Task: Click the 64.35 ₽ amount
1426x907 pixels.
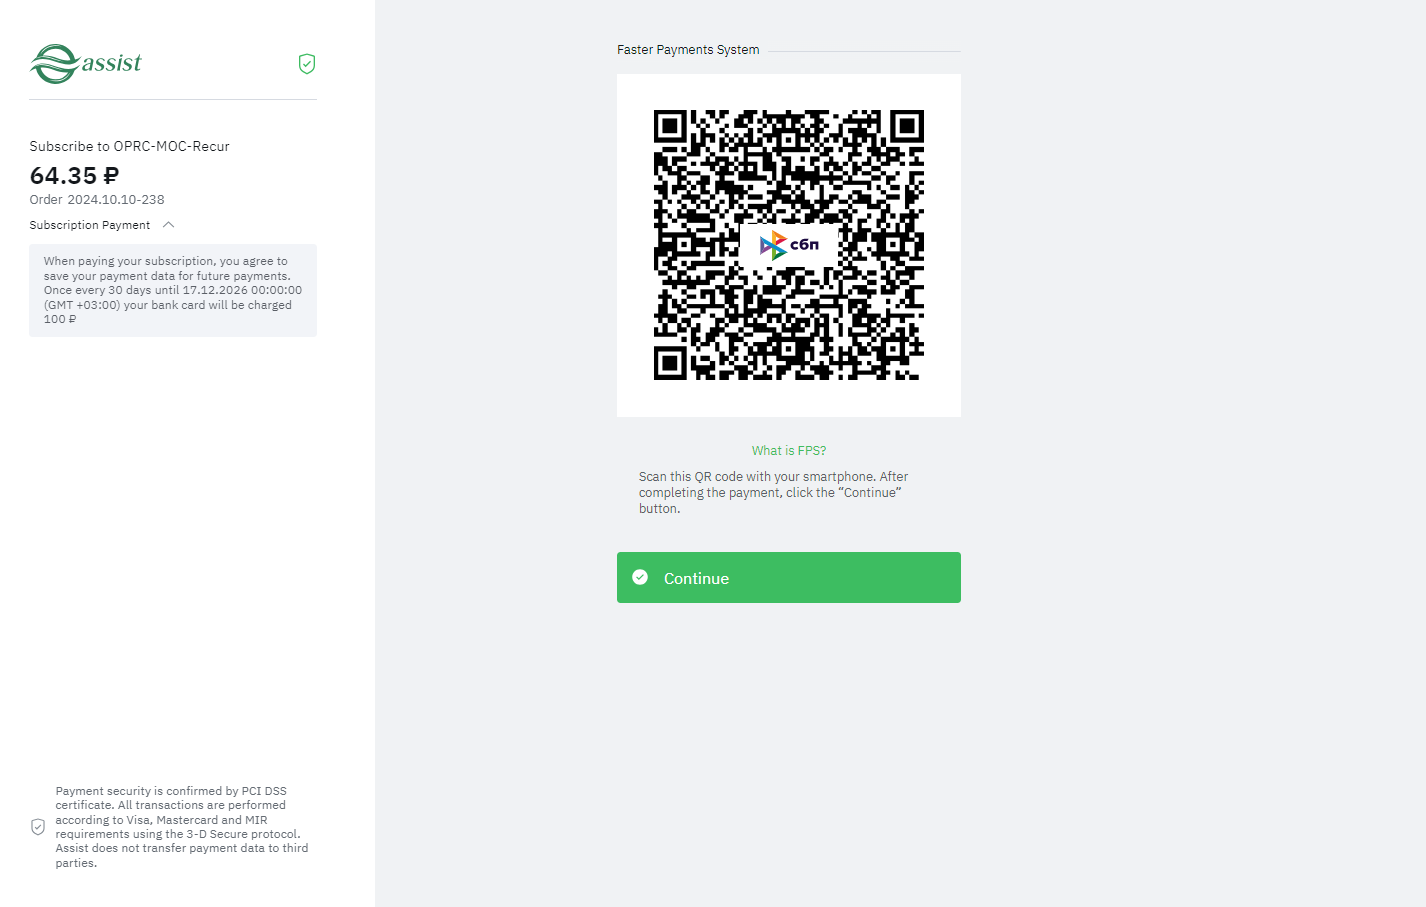Action: (x=74, y=176)
